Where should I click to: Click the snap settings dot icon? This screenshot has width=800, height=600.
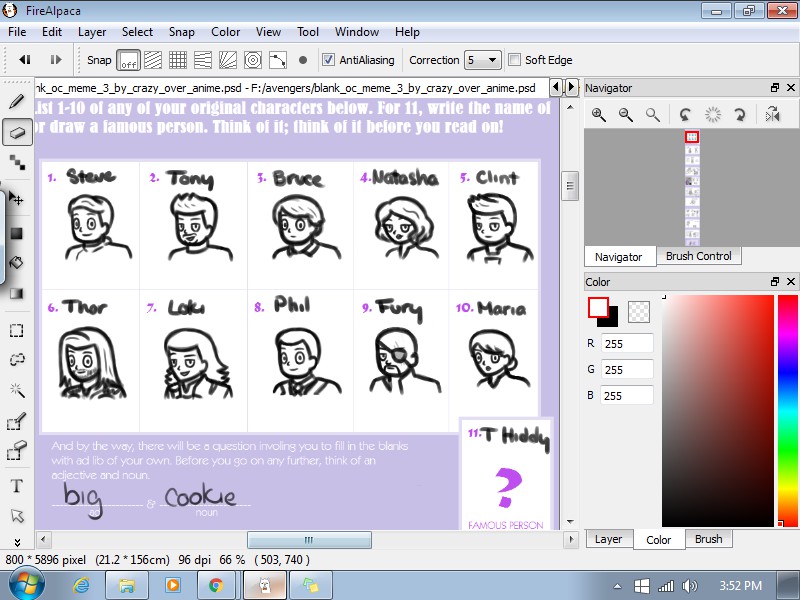[303, 60]
